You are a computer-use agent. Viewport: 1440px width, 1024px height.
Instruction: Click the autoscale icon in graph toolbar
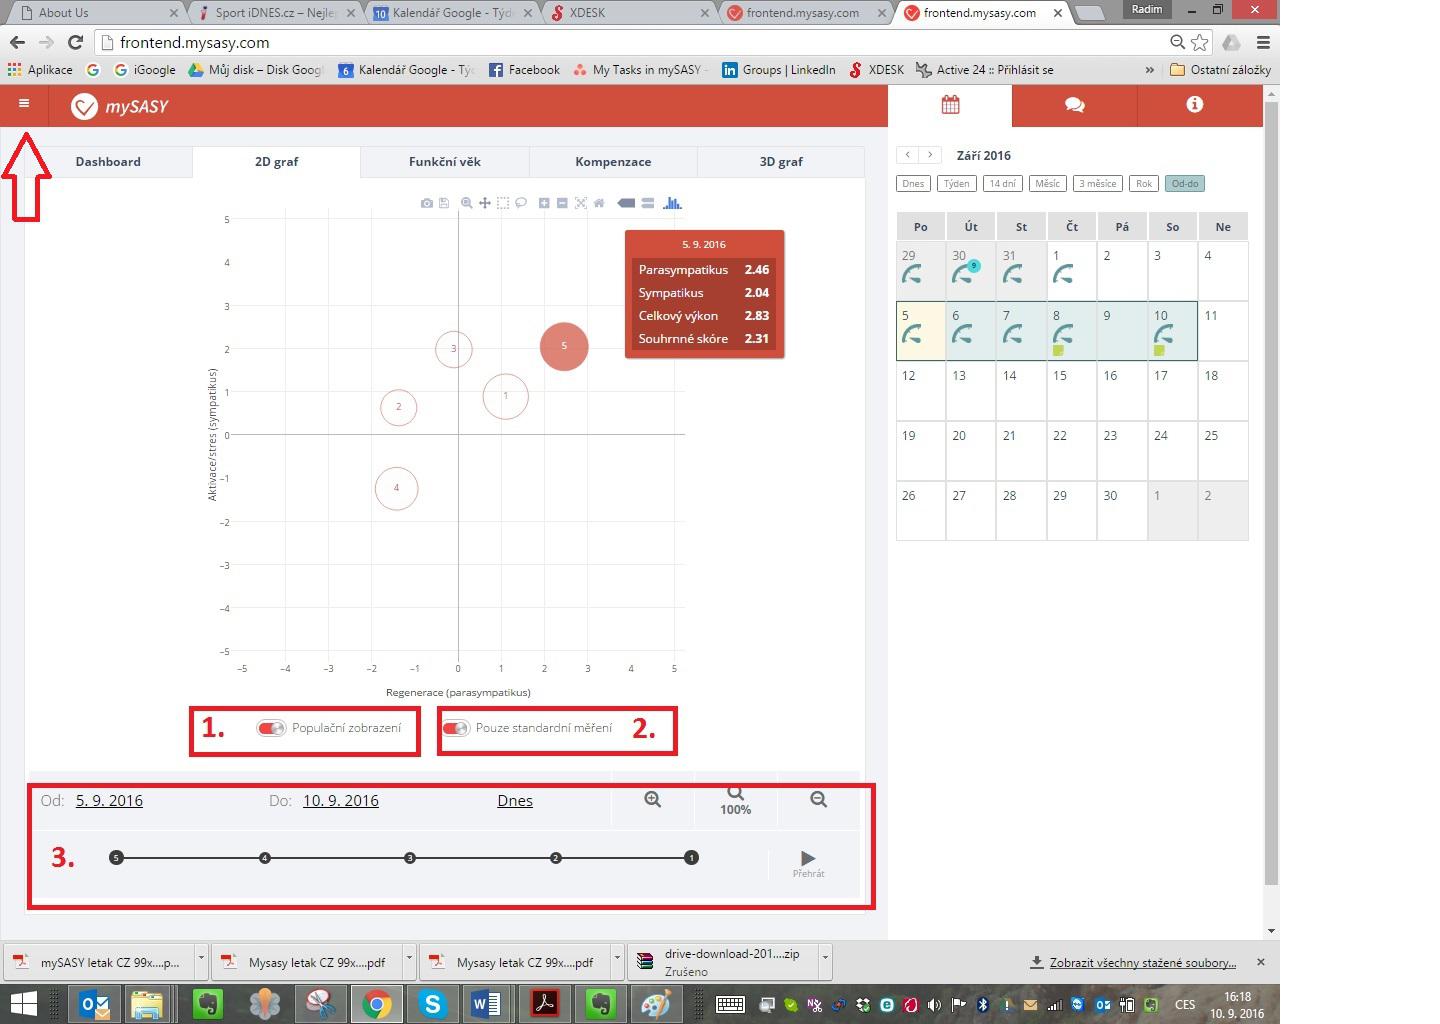click(x=581, y=203)
